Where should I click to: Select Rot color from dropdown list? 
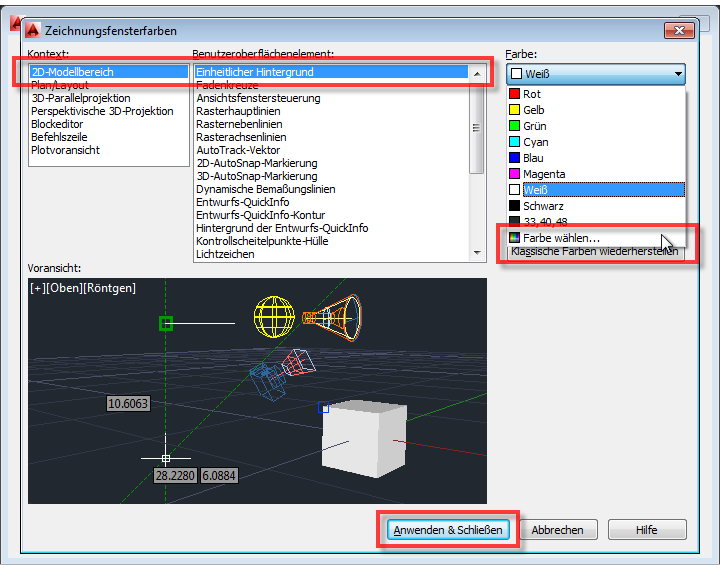coord(532,94)
